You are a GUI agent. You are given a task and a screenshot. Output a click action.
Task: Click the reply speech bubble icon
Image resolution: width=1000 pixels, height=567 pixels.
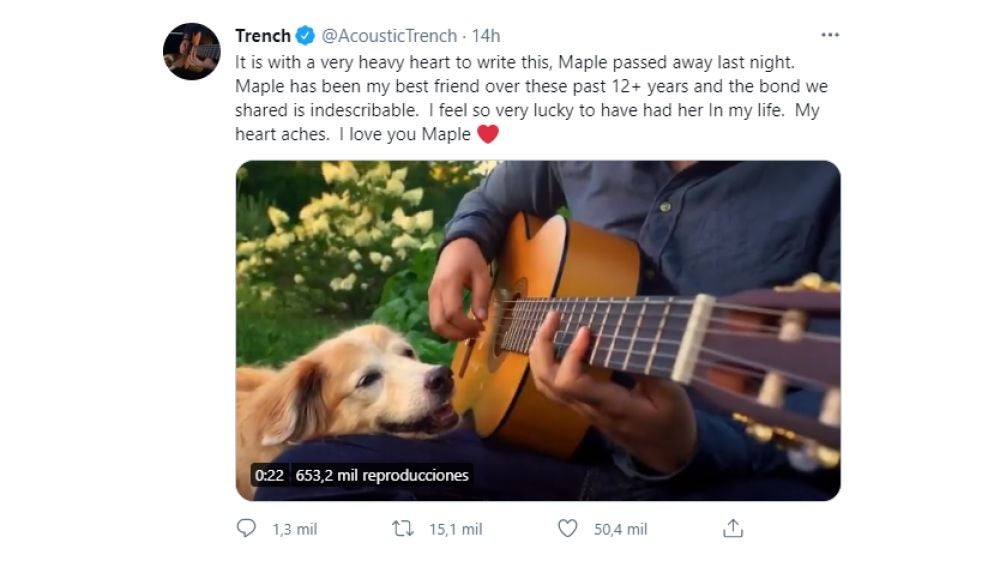pyautogui.click(x=247, y=528)
